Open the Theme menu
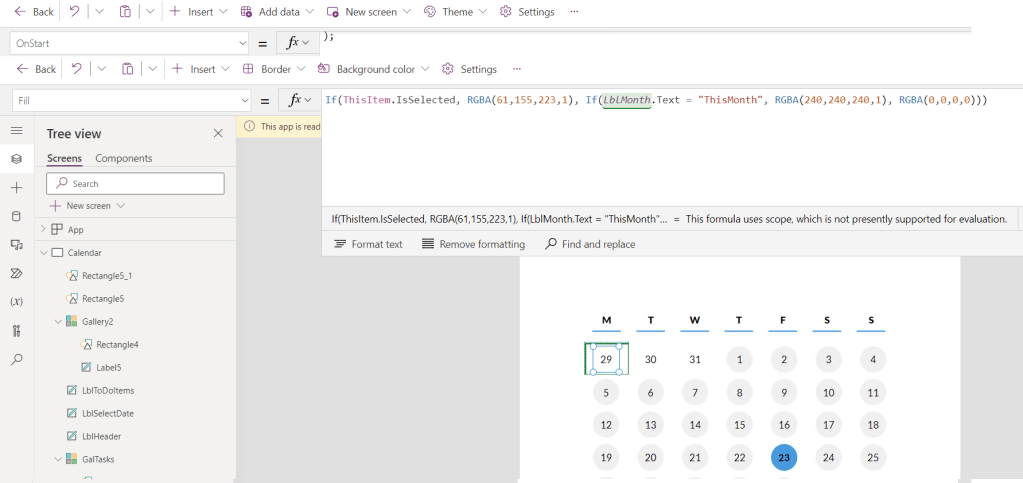The width and height of the screenshot is (1023, 483). [456, 12]
